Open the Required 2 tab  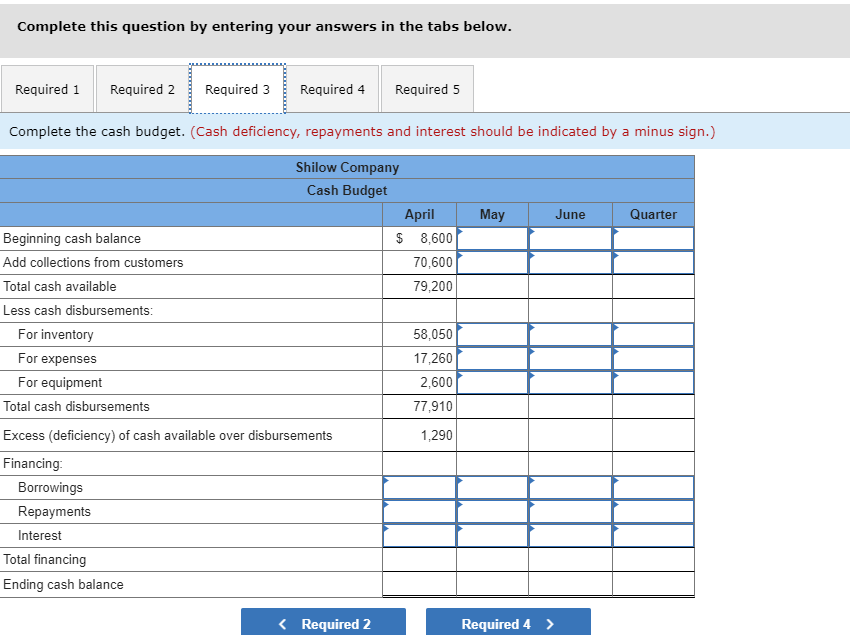pos(142,88)
